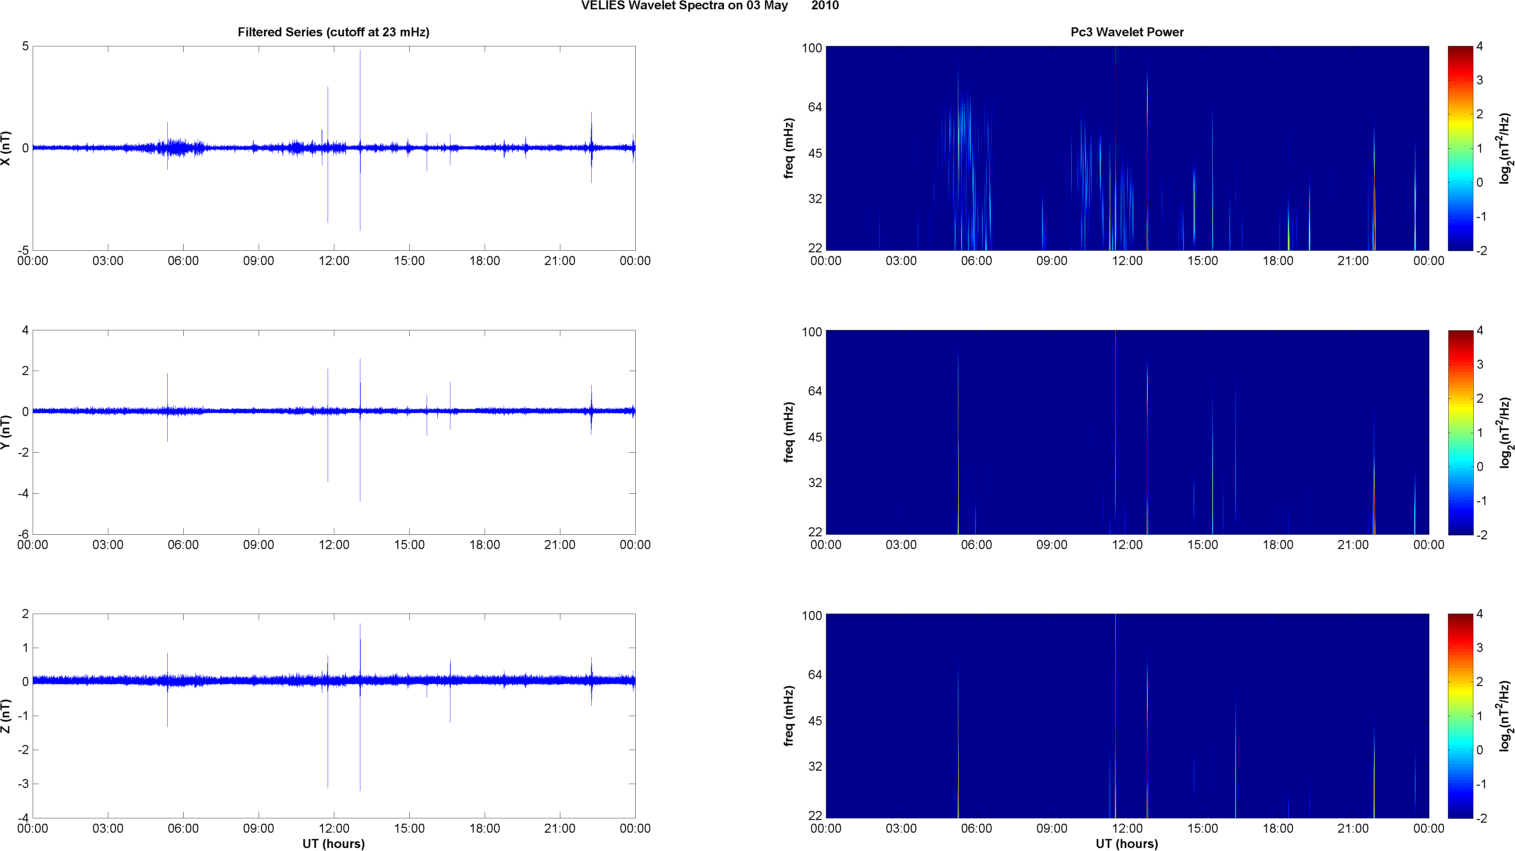Pick the bottom spectrogram's colorbar
The width and height of the screenshot is (1515, 851).
point(1460,716)
